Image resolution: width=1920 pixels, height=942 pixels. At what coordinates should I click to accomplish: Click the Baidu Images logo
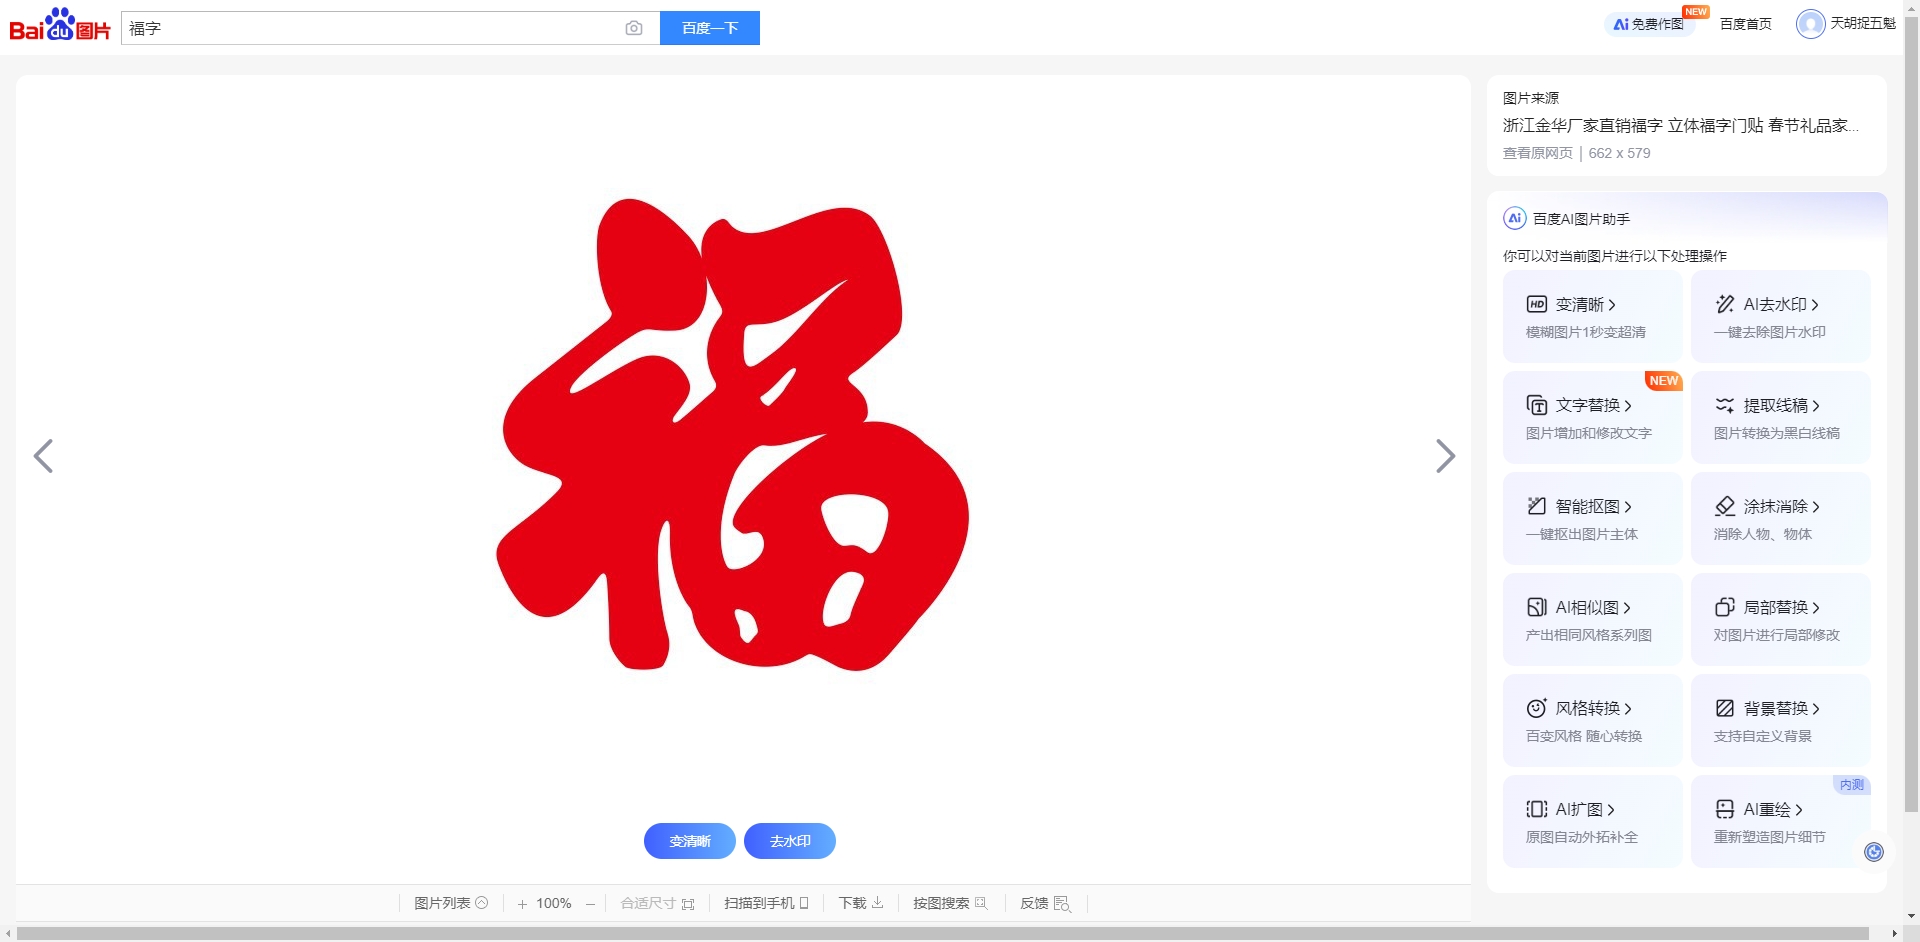coord(60,26)
